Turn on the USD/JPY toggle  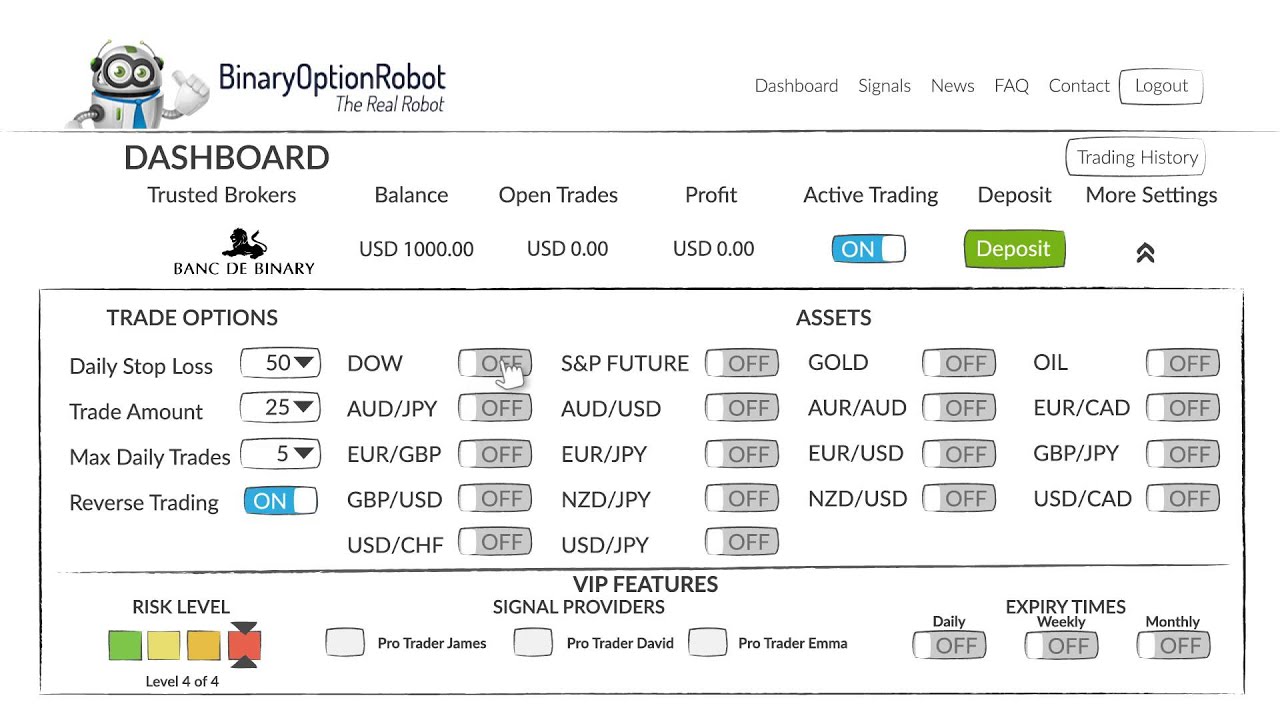pyautogui.click(x=741, y=542)
